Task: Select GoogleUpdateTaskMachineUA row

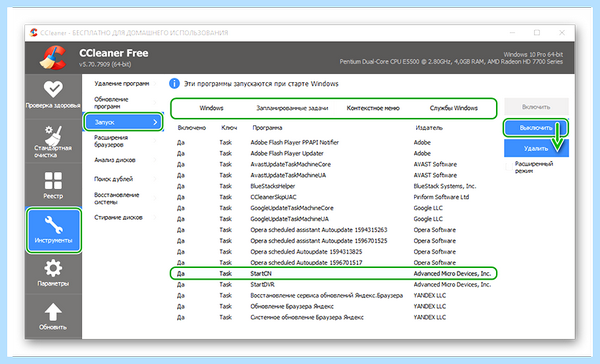Action: pos(333,219)
